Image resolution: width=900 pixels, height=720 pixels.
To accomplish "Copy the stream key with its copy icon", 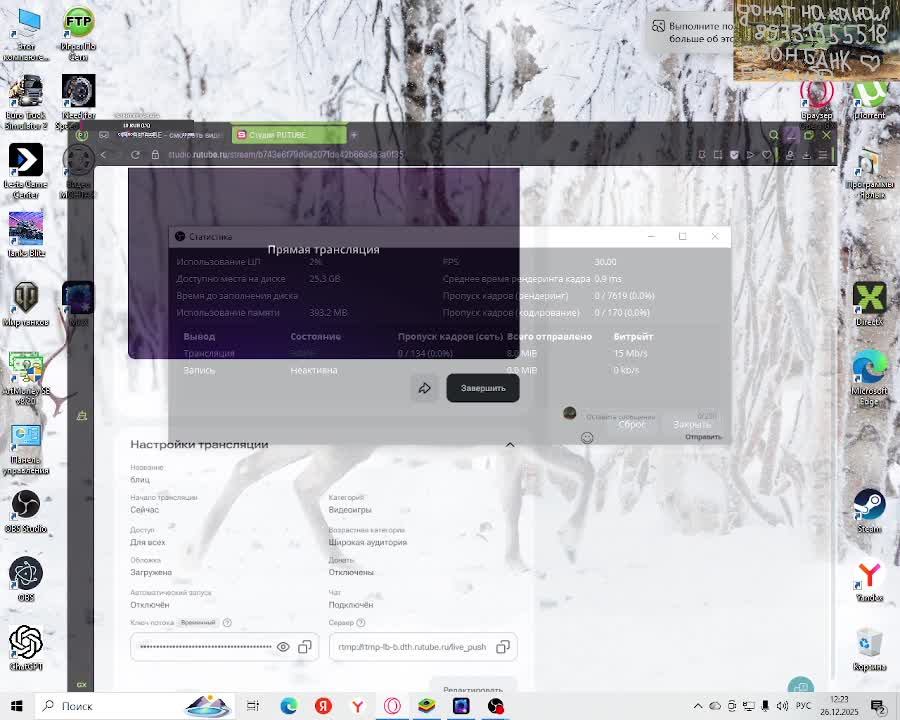I will [x=305, y=647].
